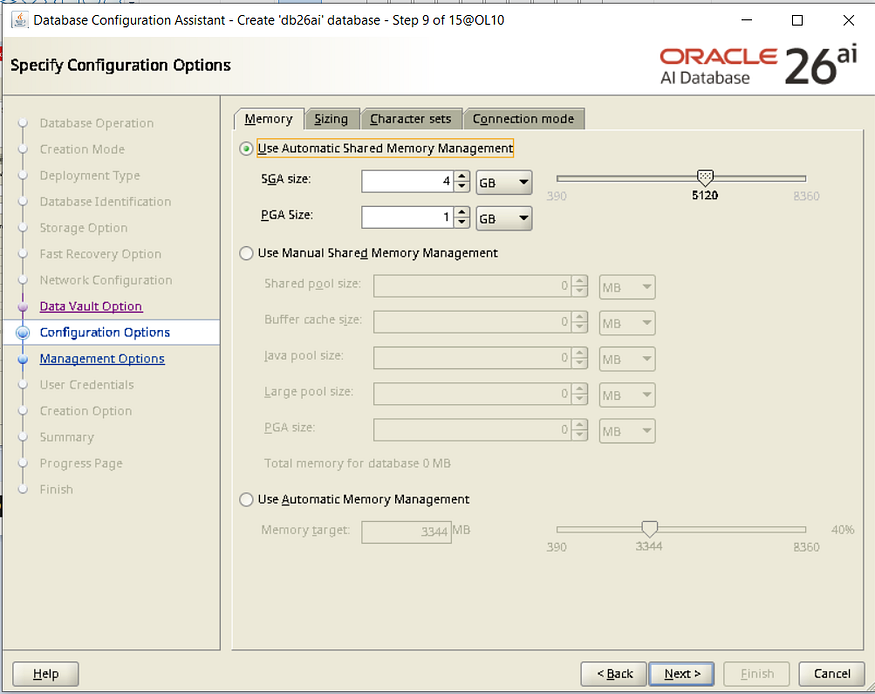Click the Fast Recovery Option step

[100, 254]
